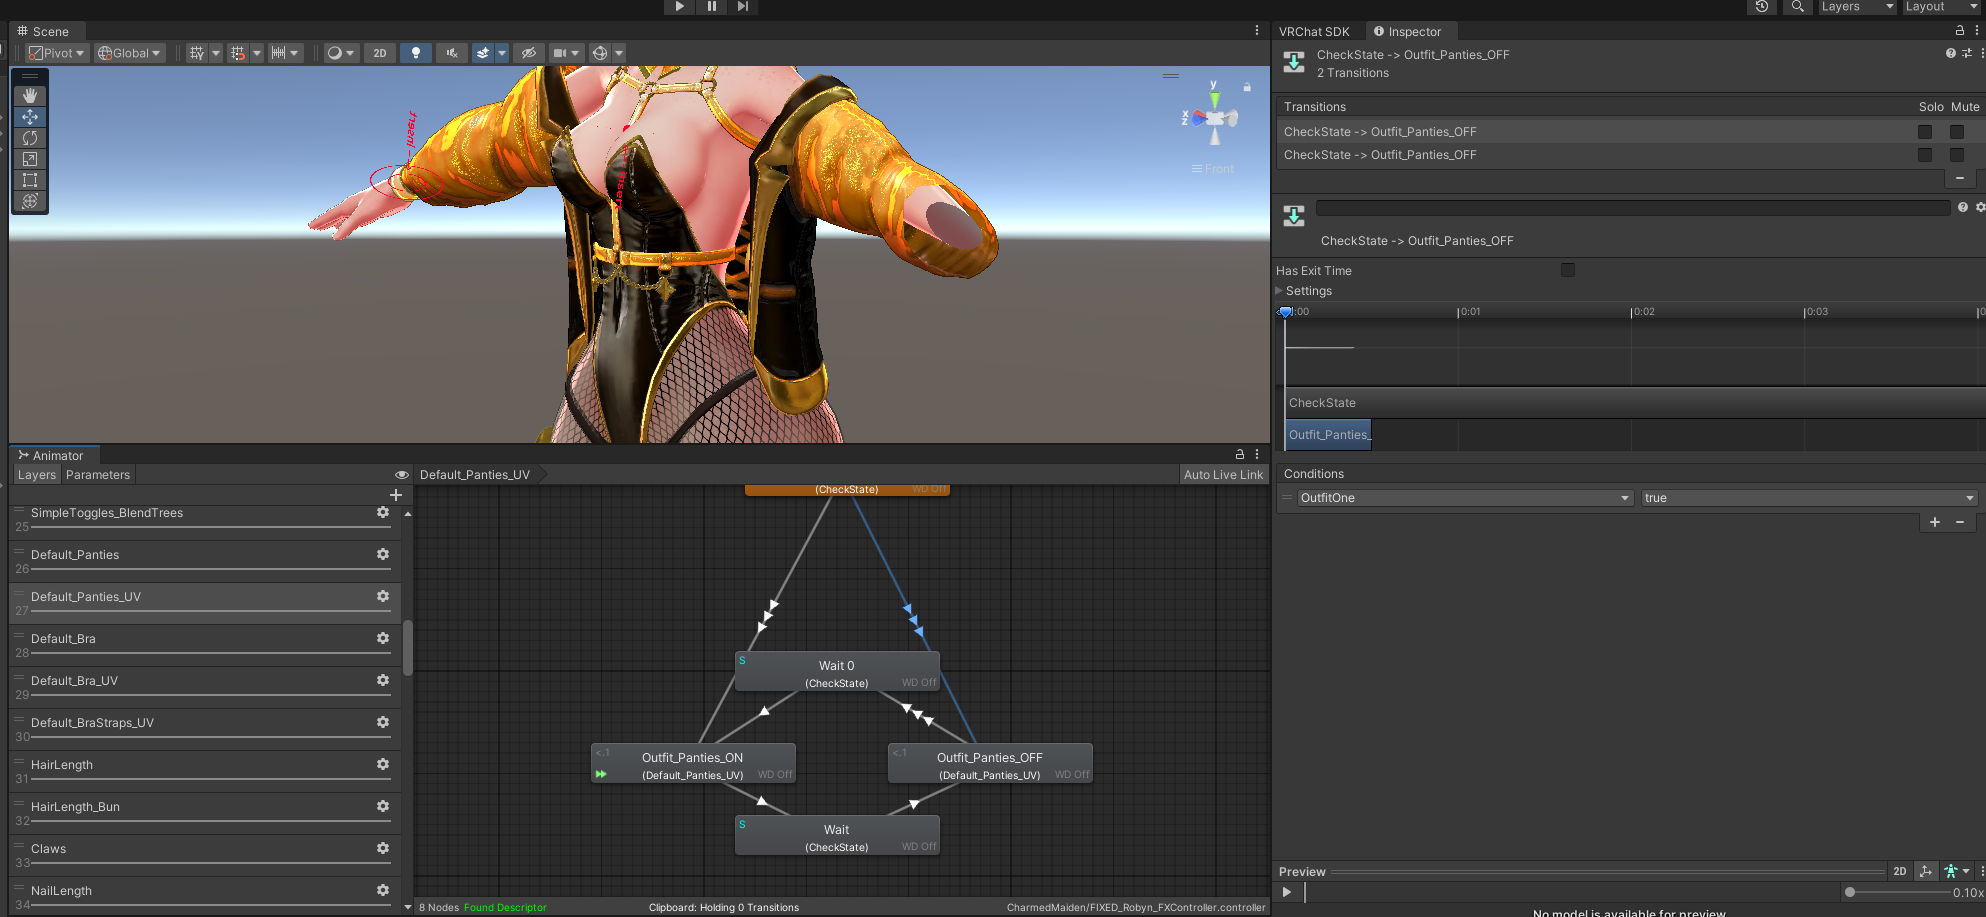
Task: Open the preview avatar dropdown
Action: point(1956,871)
